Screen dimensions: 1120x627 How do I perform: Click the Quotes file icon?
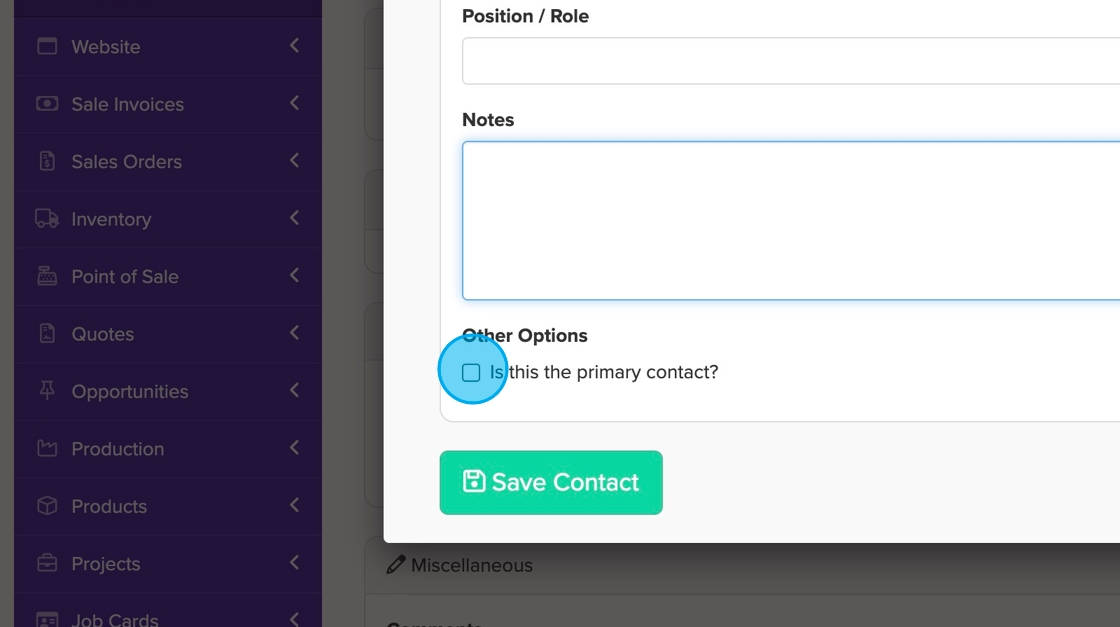(x=47, y=333)
